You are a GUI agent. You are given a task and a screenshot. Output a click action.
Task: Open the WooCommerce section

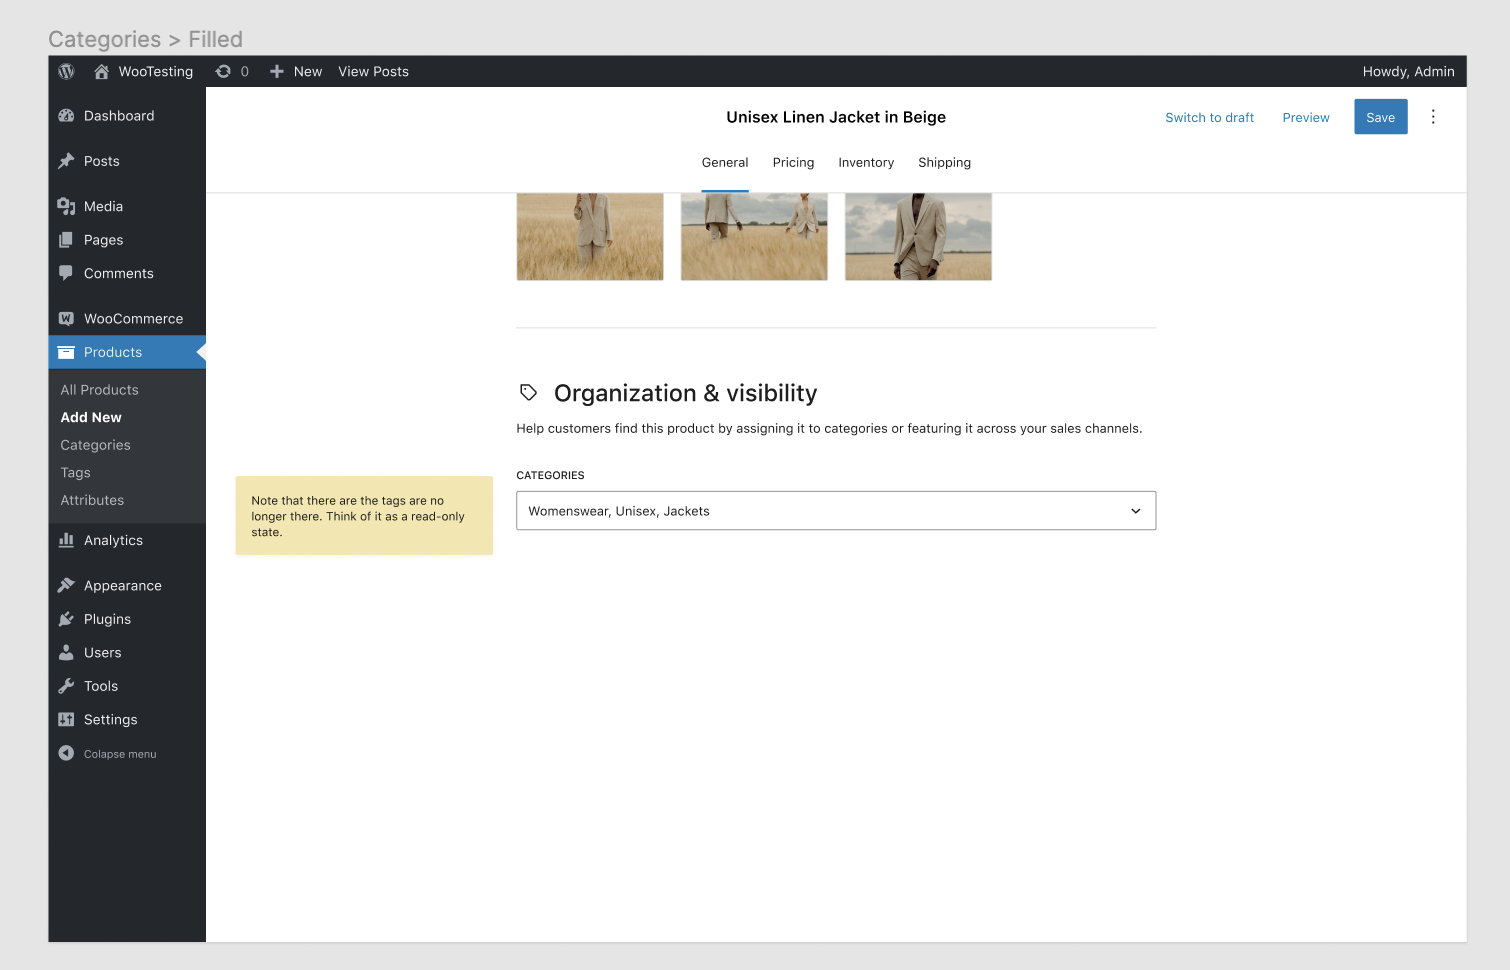click(66, 318)
